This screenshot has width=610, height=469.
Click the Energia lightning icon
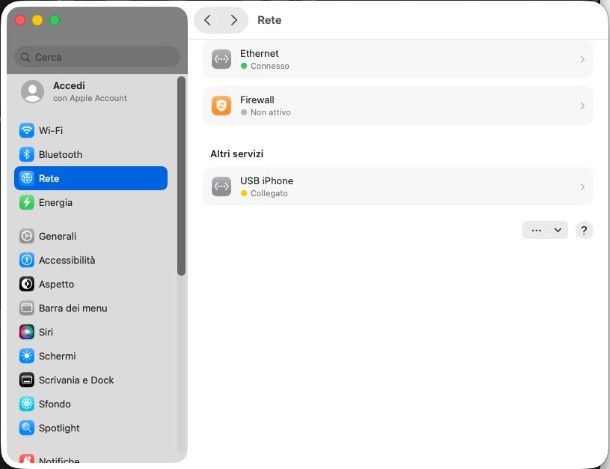pos(26,203)
